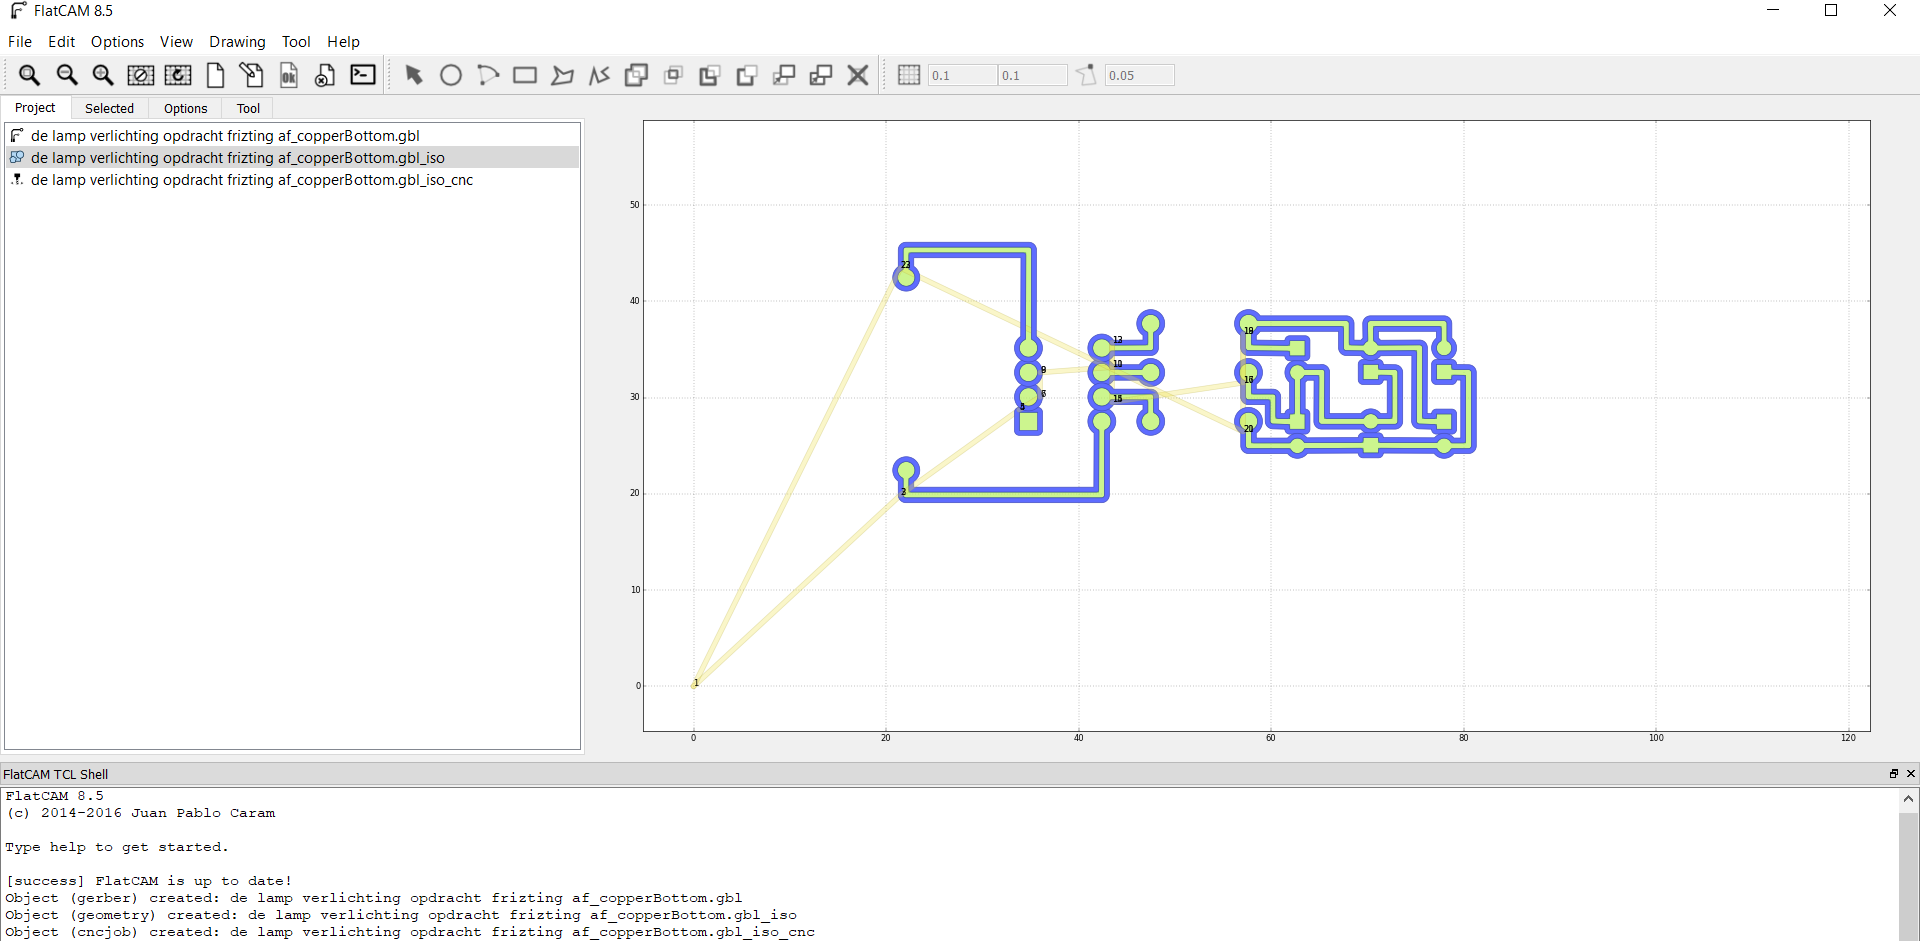
Task: Click the Zoom Out toolbar icon
Action: click(66, 75)
